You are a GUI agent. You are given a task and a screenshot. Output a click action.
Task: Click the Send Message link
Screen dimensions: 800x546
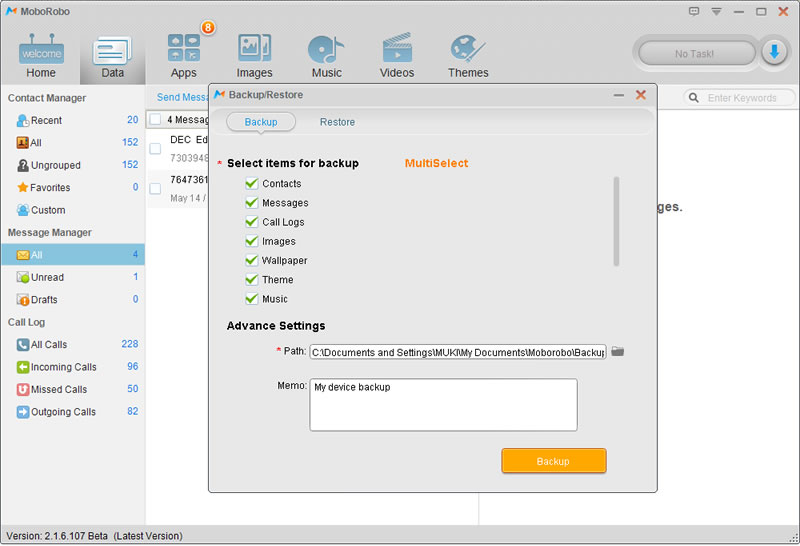click(x=182, y=97)
